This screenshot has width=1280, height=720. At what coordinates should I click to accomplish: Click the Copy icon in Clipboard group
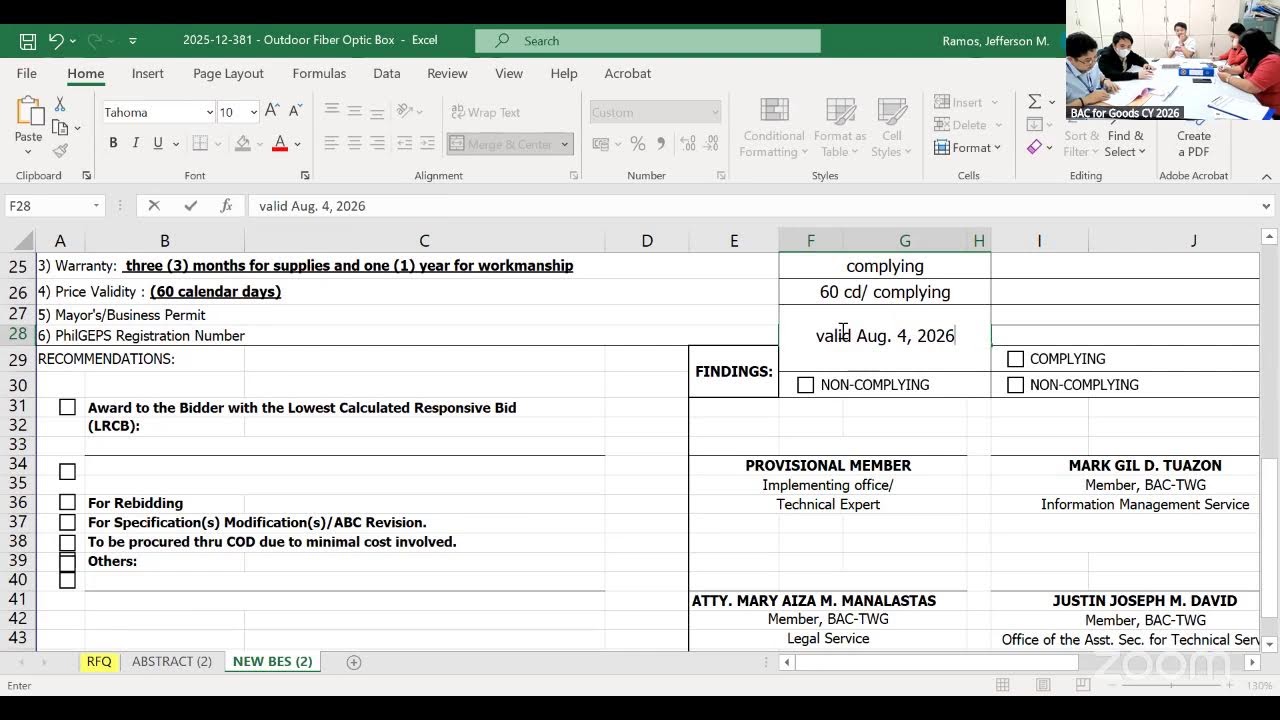coord(60,128)
